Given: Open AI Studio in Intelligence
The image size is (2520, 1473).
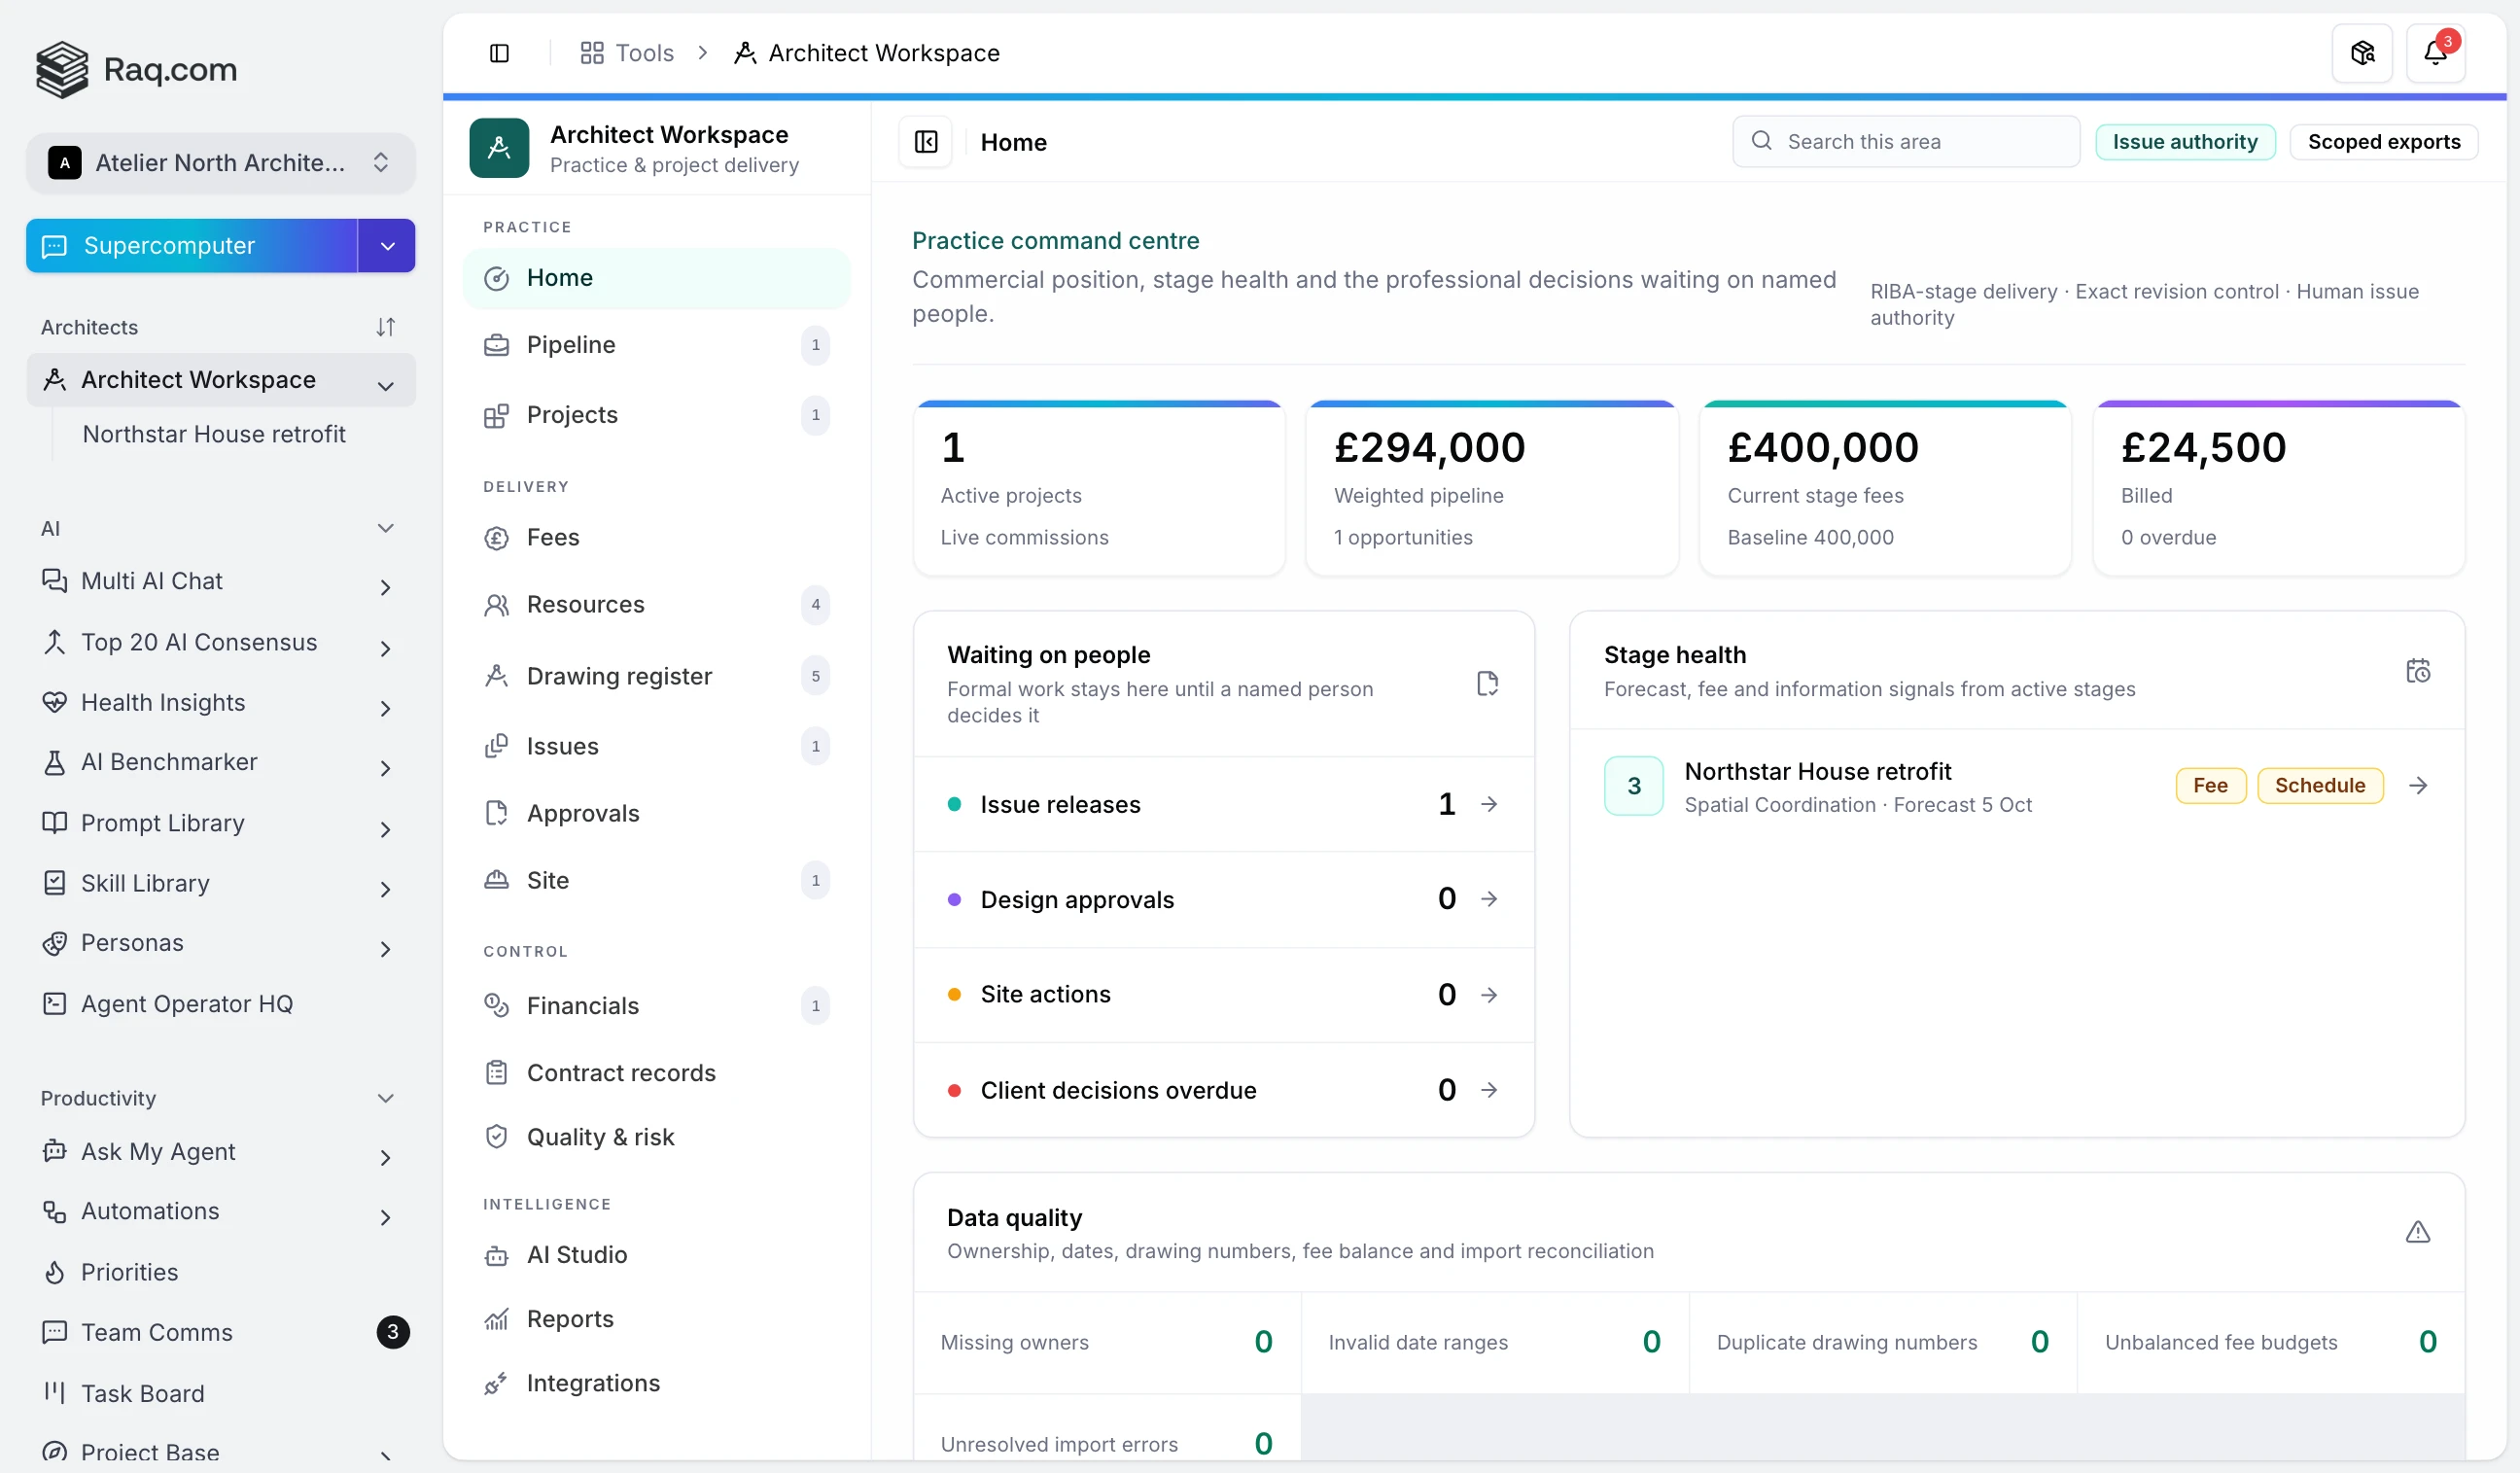Looking at the screenshot, I should point(656,1255).
